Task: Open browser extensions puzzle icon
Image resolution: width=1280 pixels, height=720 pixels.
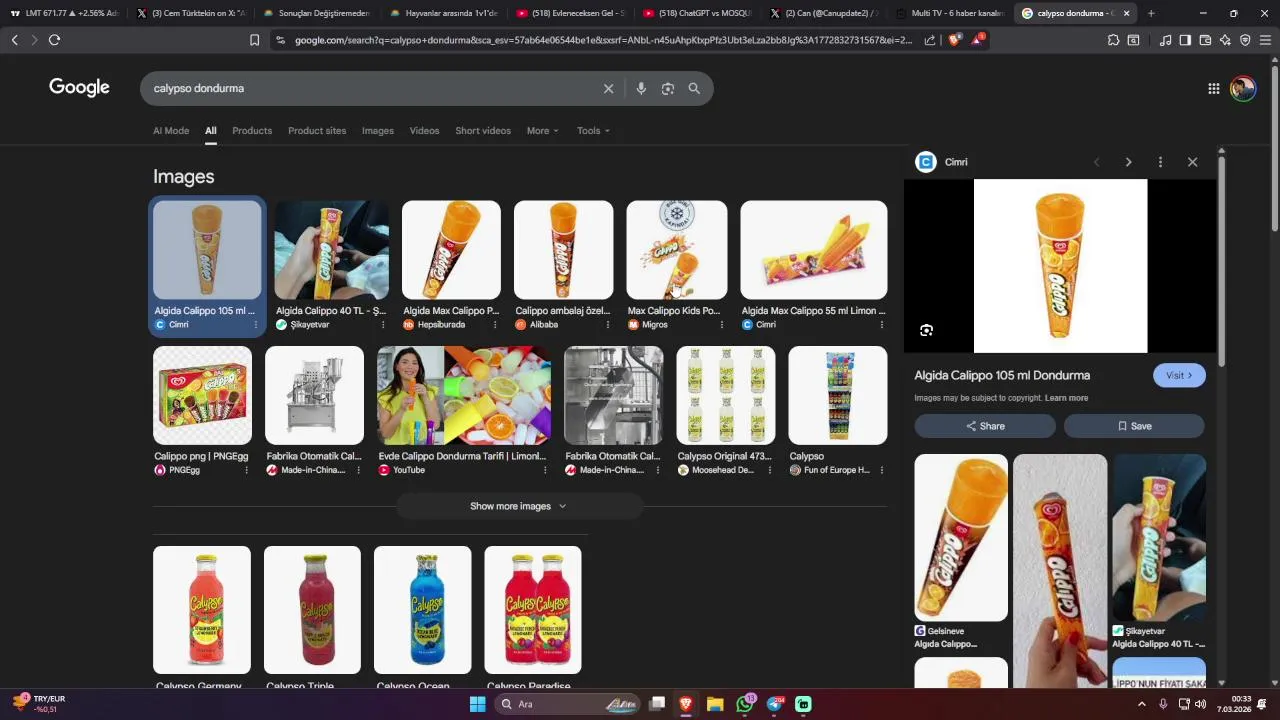Action: pyautogui.click(x=1113, y=40)
